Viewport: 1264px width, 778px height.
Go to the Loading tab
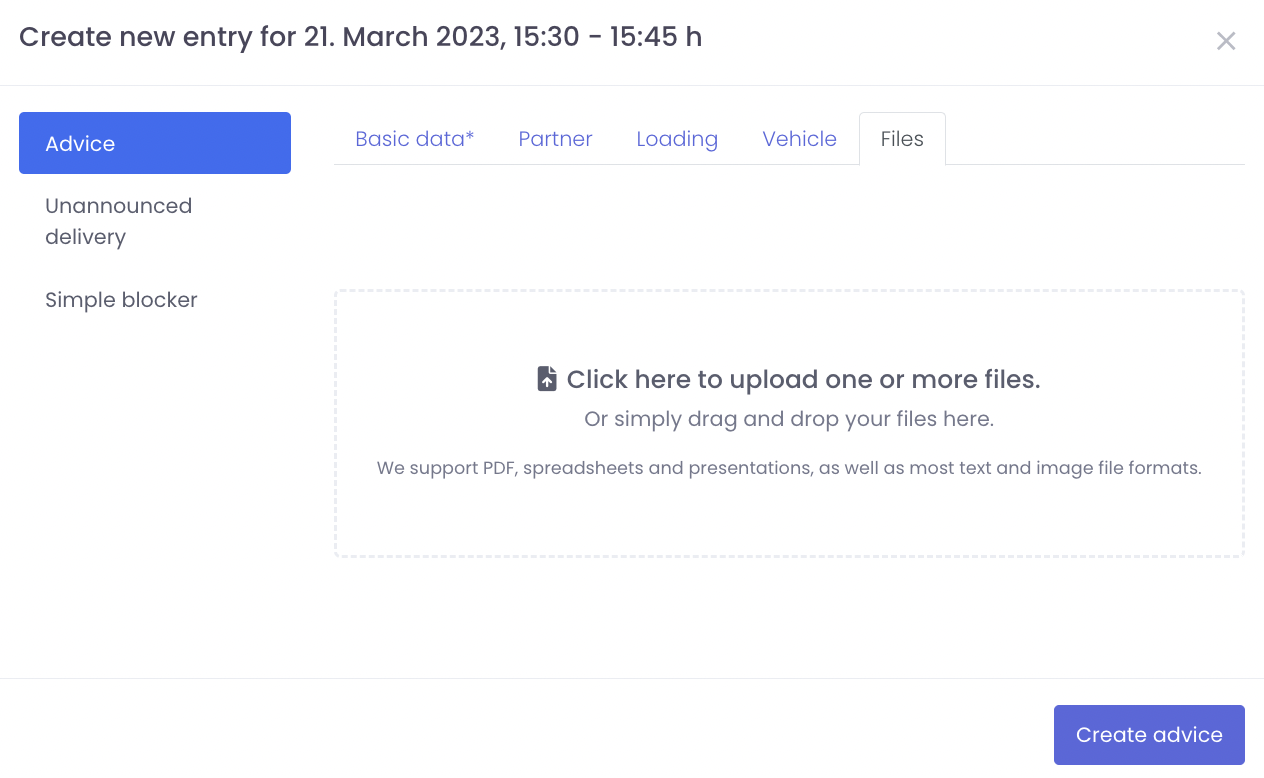tap(677, 139)
